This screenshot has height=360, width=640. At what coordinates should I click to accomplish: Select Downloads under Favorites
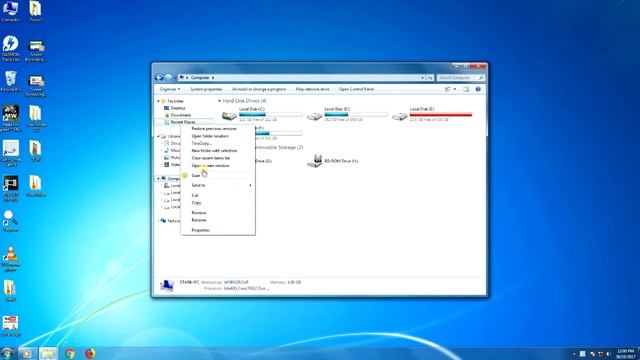pyautogui.click(x=178, y=115)
